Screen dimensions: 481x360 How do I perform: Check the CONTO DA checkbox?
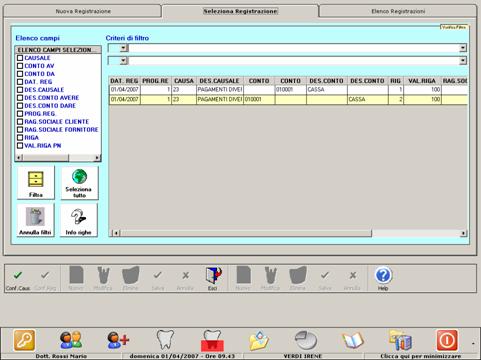(20, 74)
